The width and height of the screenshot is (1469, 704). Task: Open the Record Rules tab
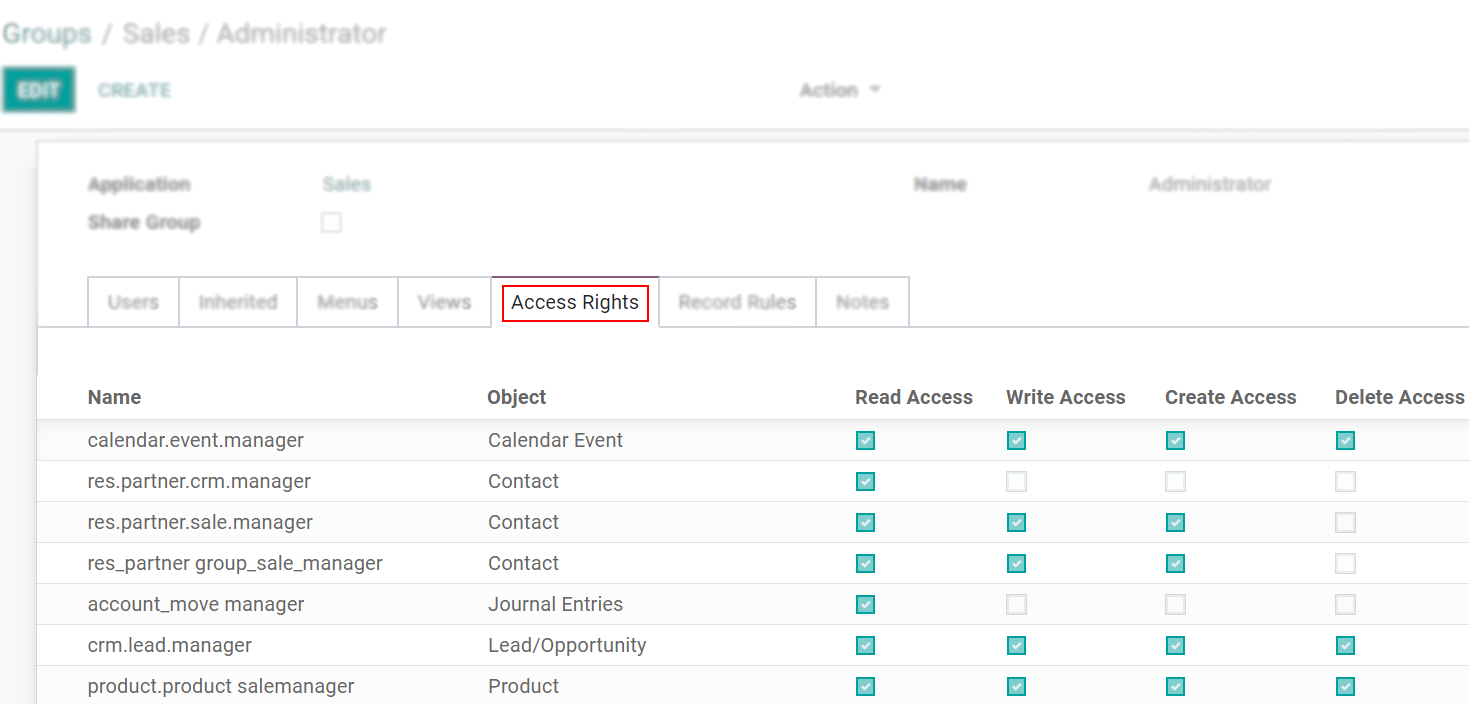(x=737, y=301)
